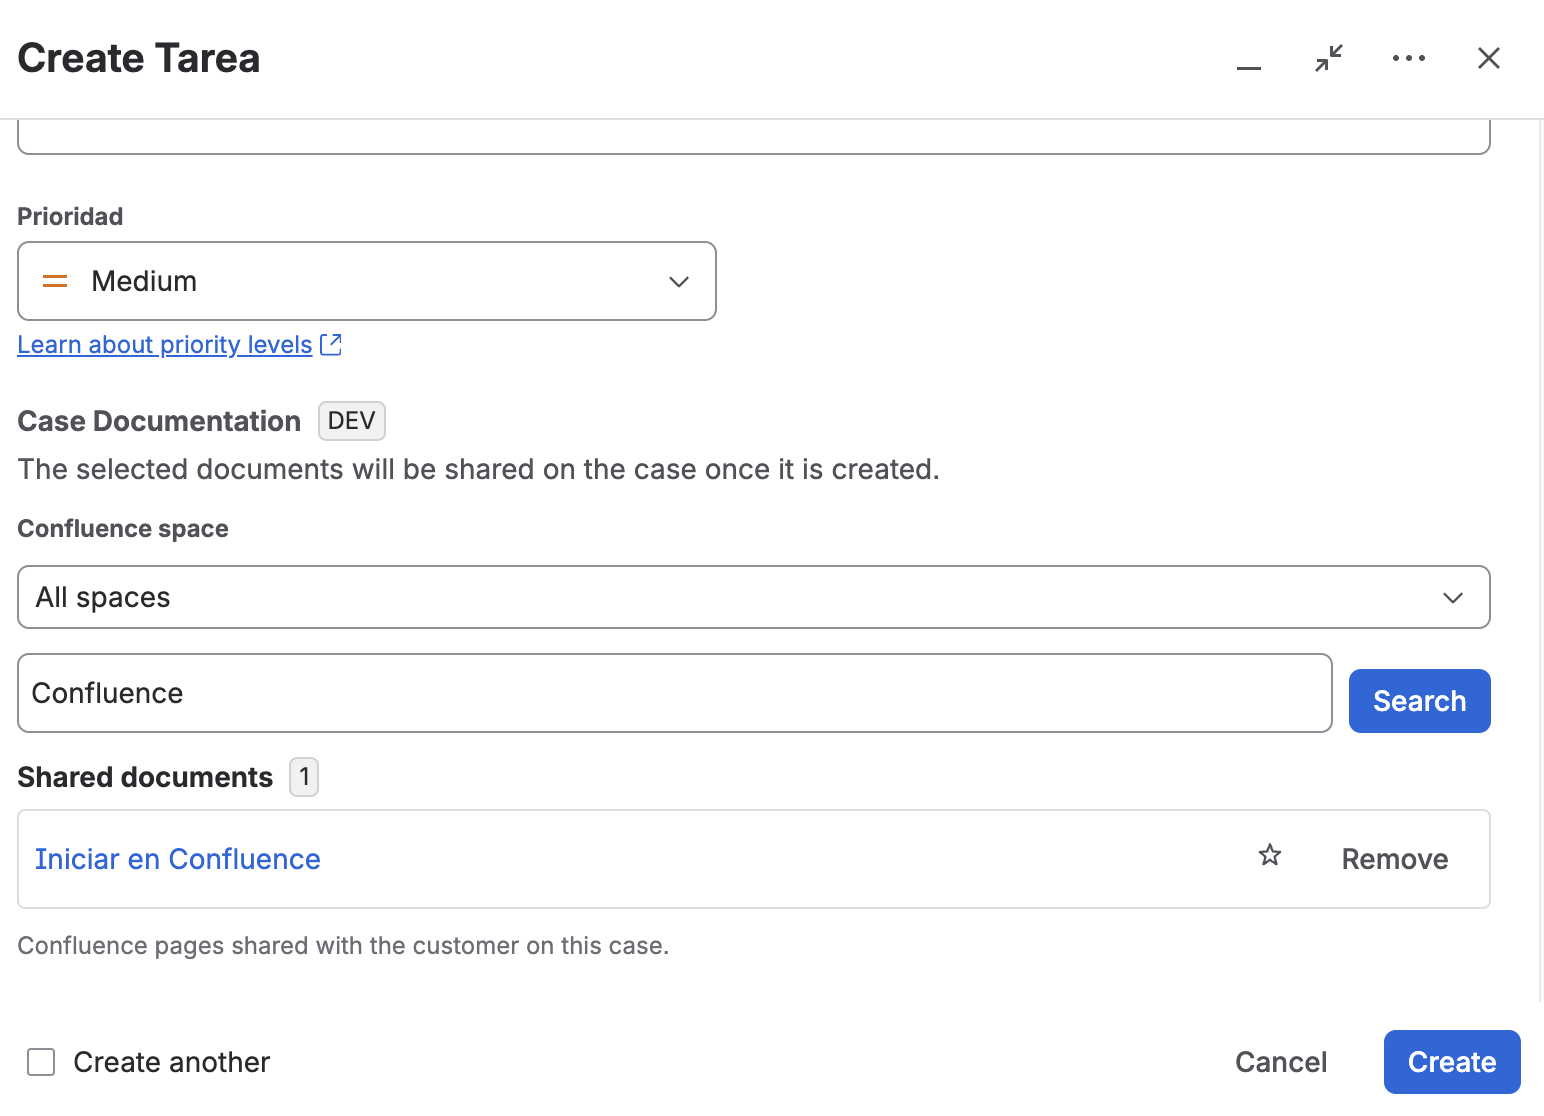Open the three-dots more actions menu

click(1409, 59)
